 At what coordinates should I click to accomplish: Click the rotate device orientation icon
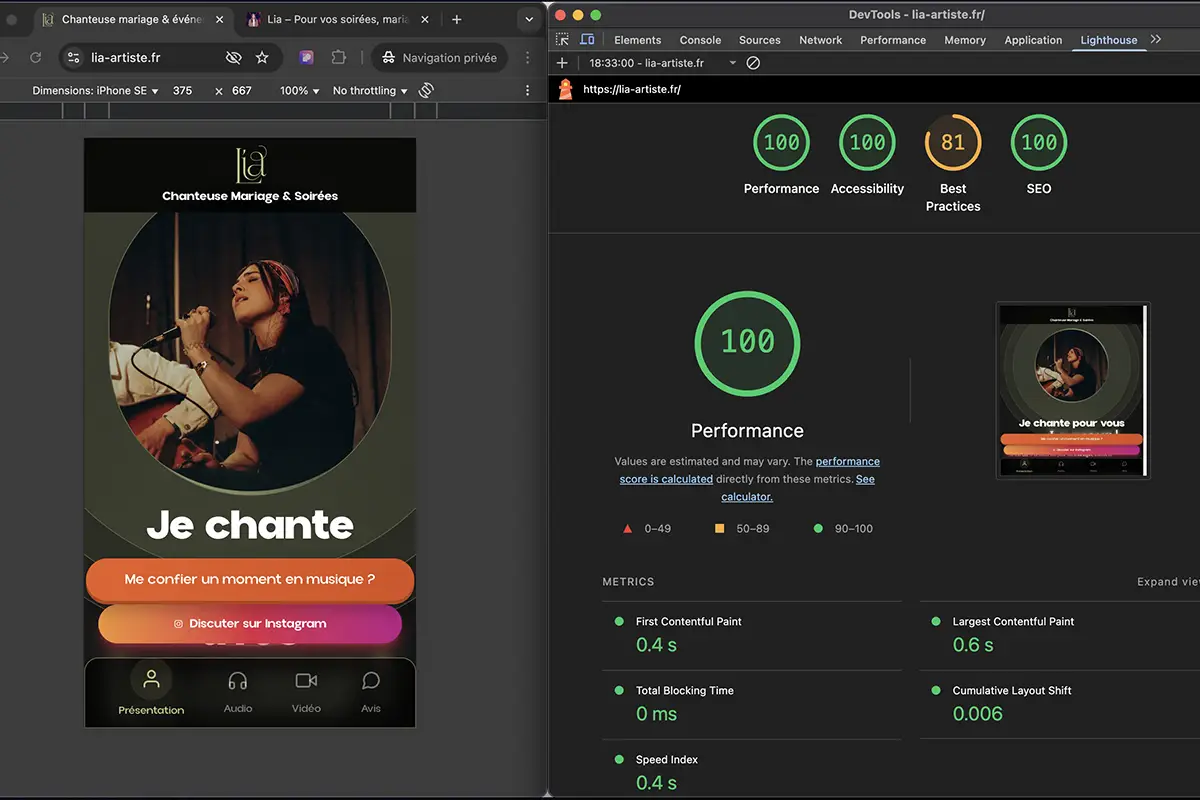[426, 90]
